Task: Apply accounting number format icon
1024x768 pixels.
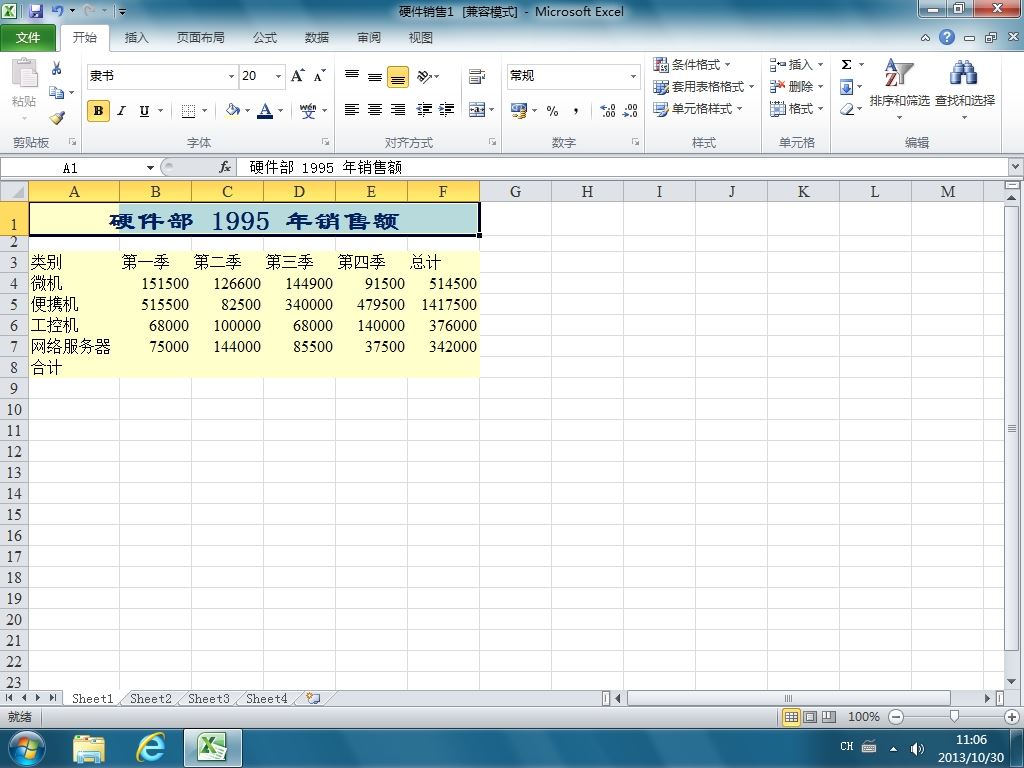Action: (519, 110)
